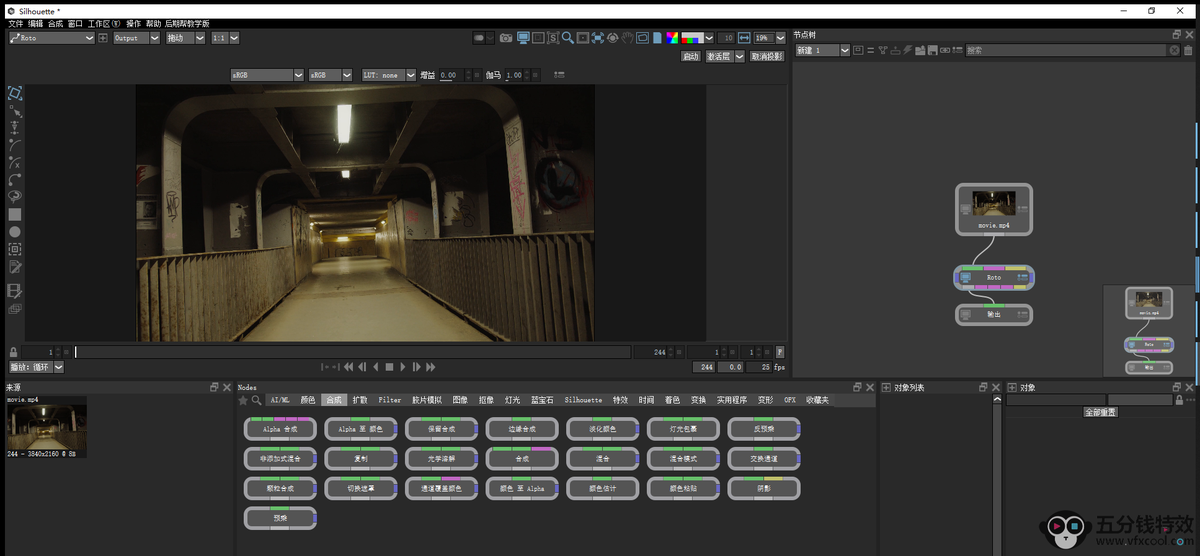1200x556 pixels.
Task: Toggle the F button at timeline right end
Action: point(780,352)
